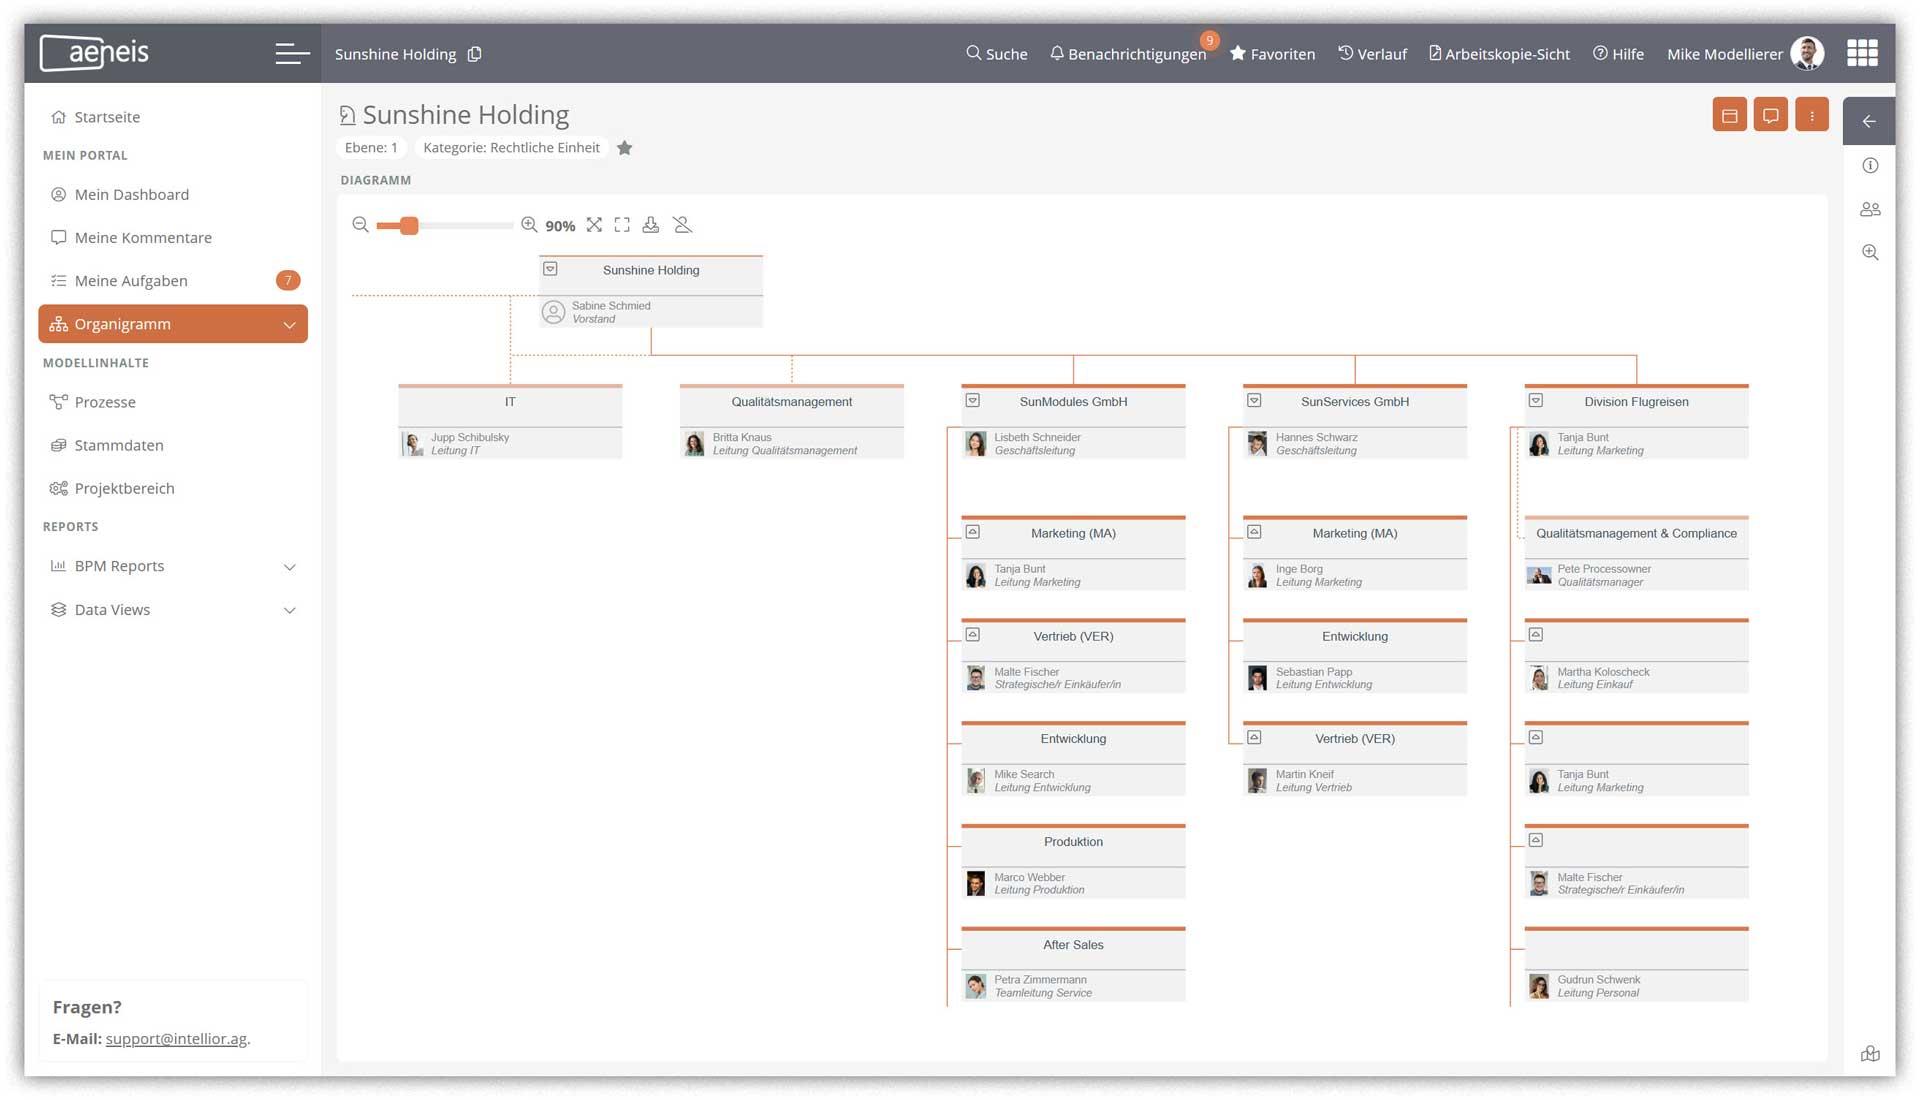Click Jupp Schibulsky avatar

413,444
